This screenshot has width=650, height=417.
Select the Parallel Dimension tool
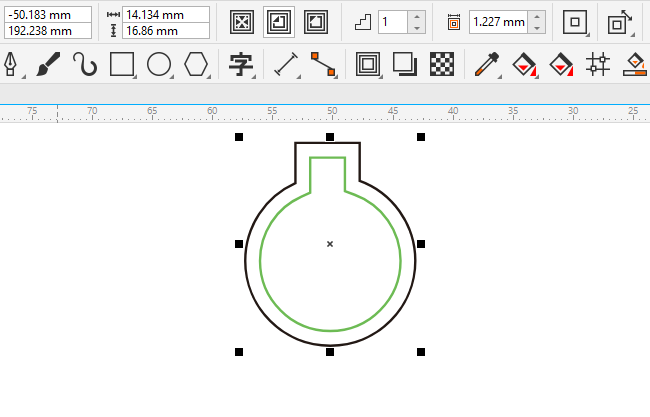point(286,64)
